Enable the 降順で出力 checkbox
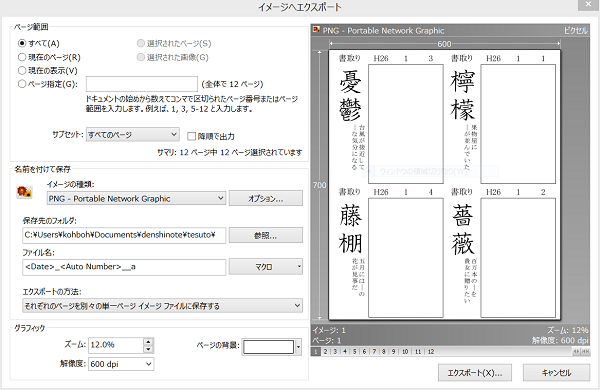Viewport: 600px width, 390px height. click(x=191, y=136)
